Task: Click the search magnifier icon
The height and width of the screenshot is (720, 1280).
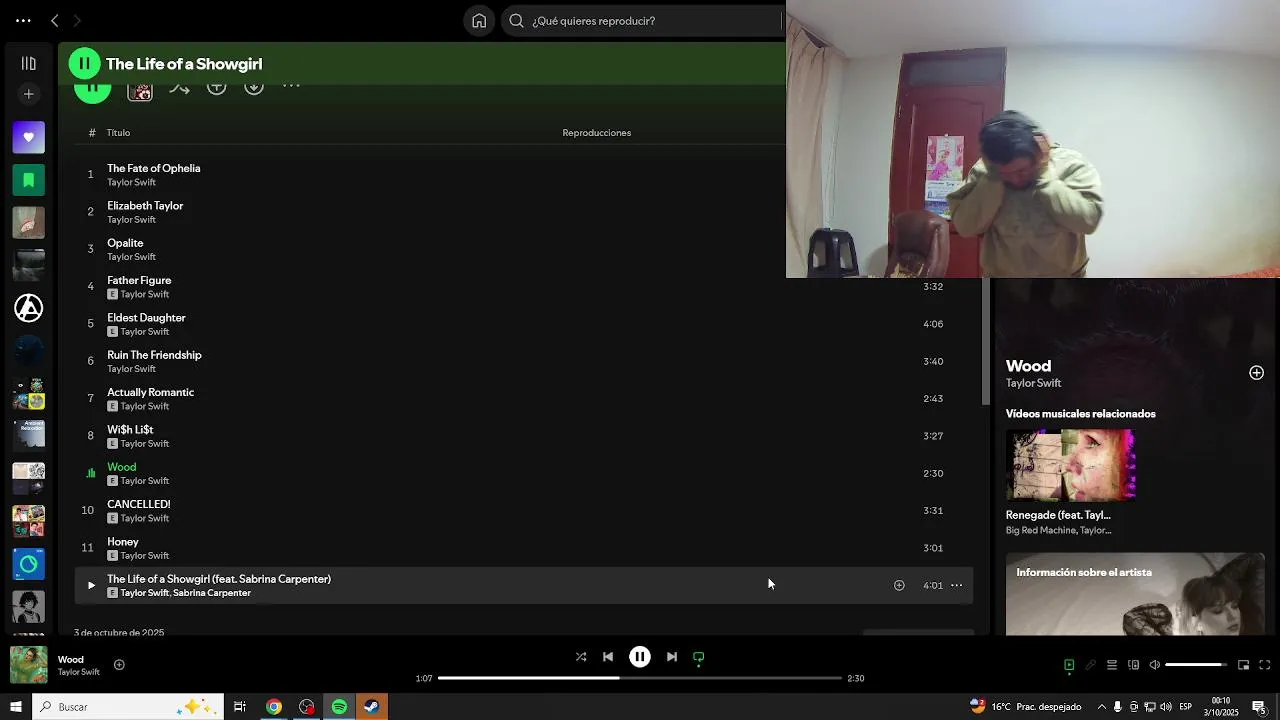Action: (x=516, y=21)
